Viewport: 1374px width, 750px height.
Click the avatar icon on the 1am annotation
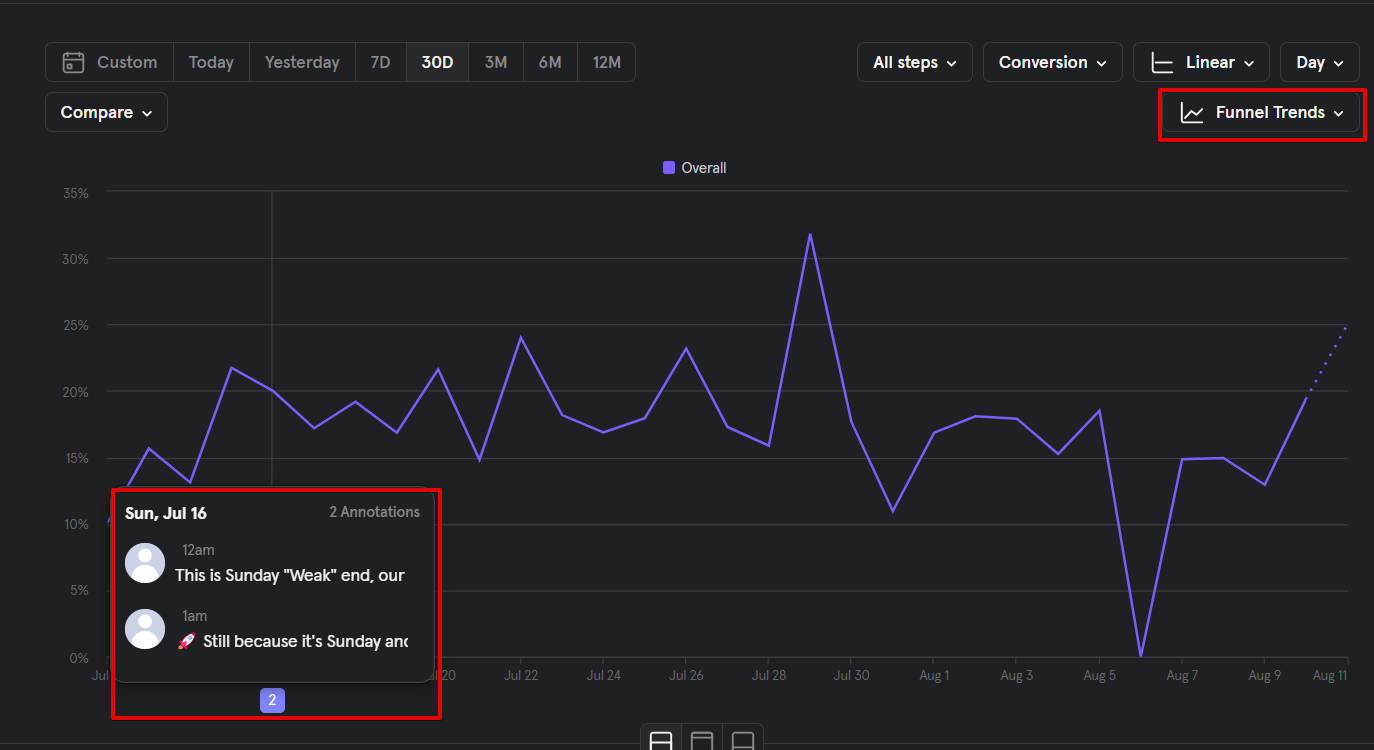click(x=145, y=629)
